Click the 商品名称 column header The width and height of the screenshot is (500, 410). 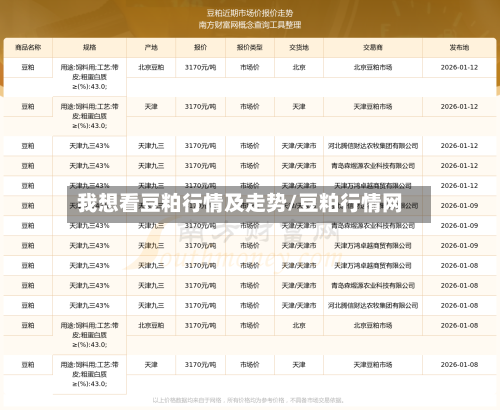click(28, 48)
